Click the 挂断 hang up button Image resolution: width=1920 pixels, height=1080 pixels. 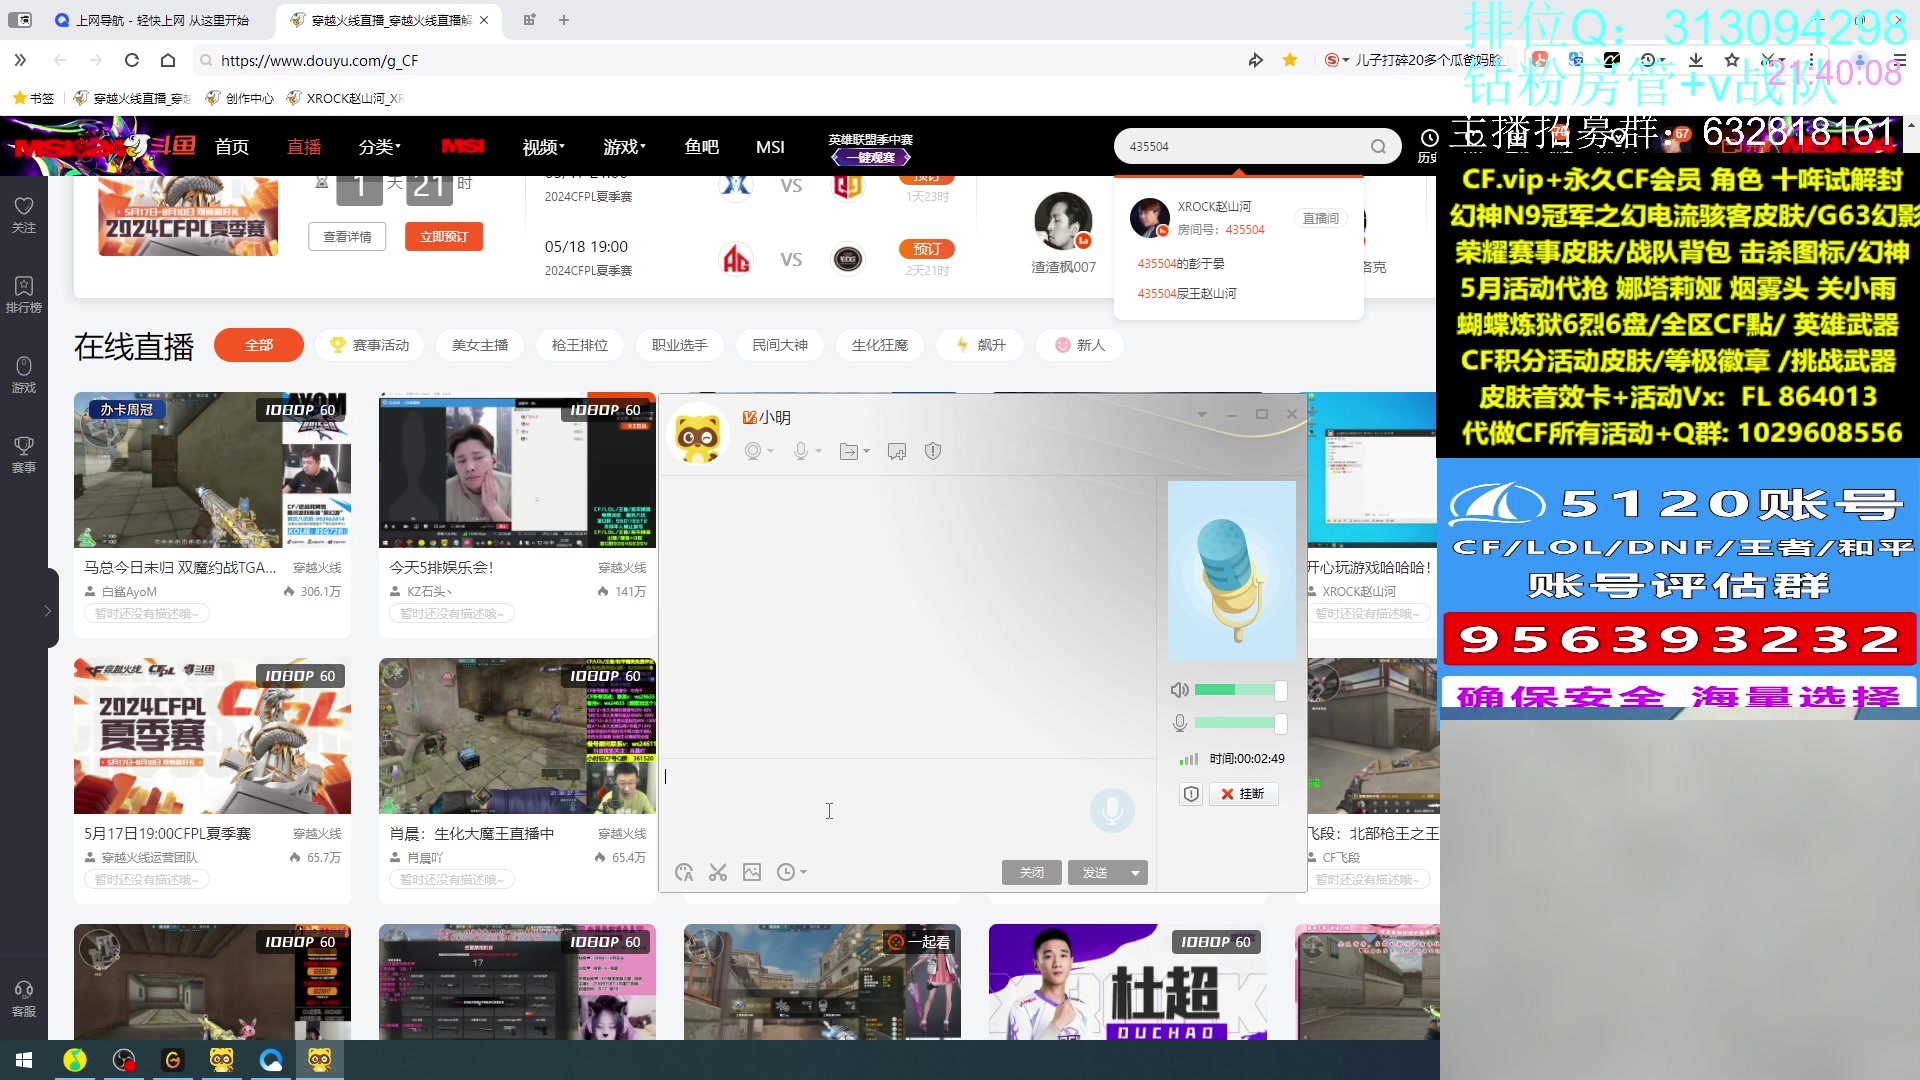(x=1243, y=794)
